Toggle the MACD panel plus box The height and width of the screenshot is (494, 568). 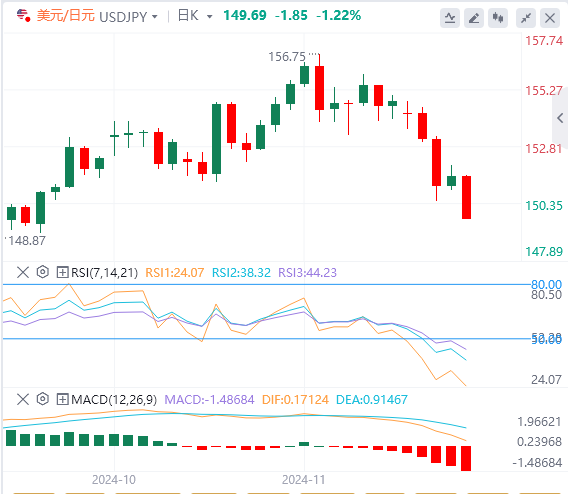pyautogui.click(x=62, y=399)
